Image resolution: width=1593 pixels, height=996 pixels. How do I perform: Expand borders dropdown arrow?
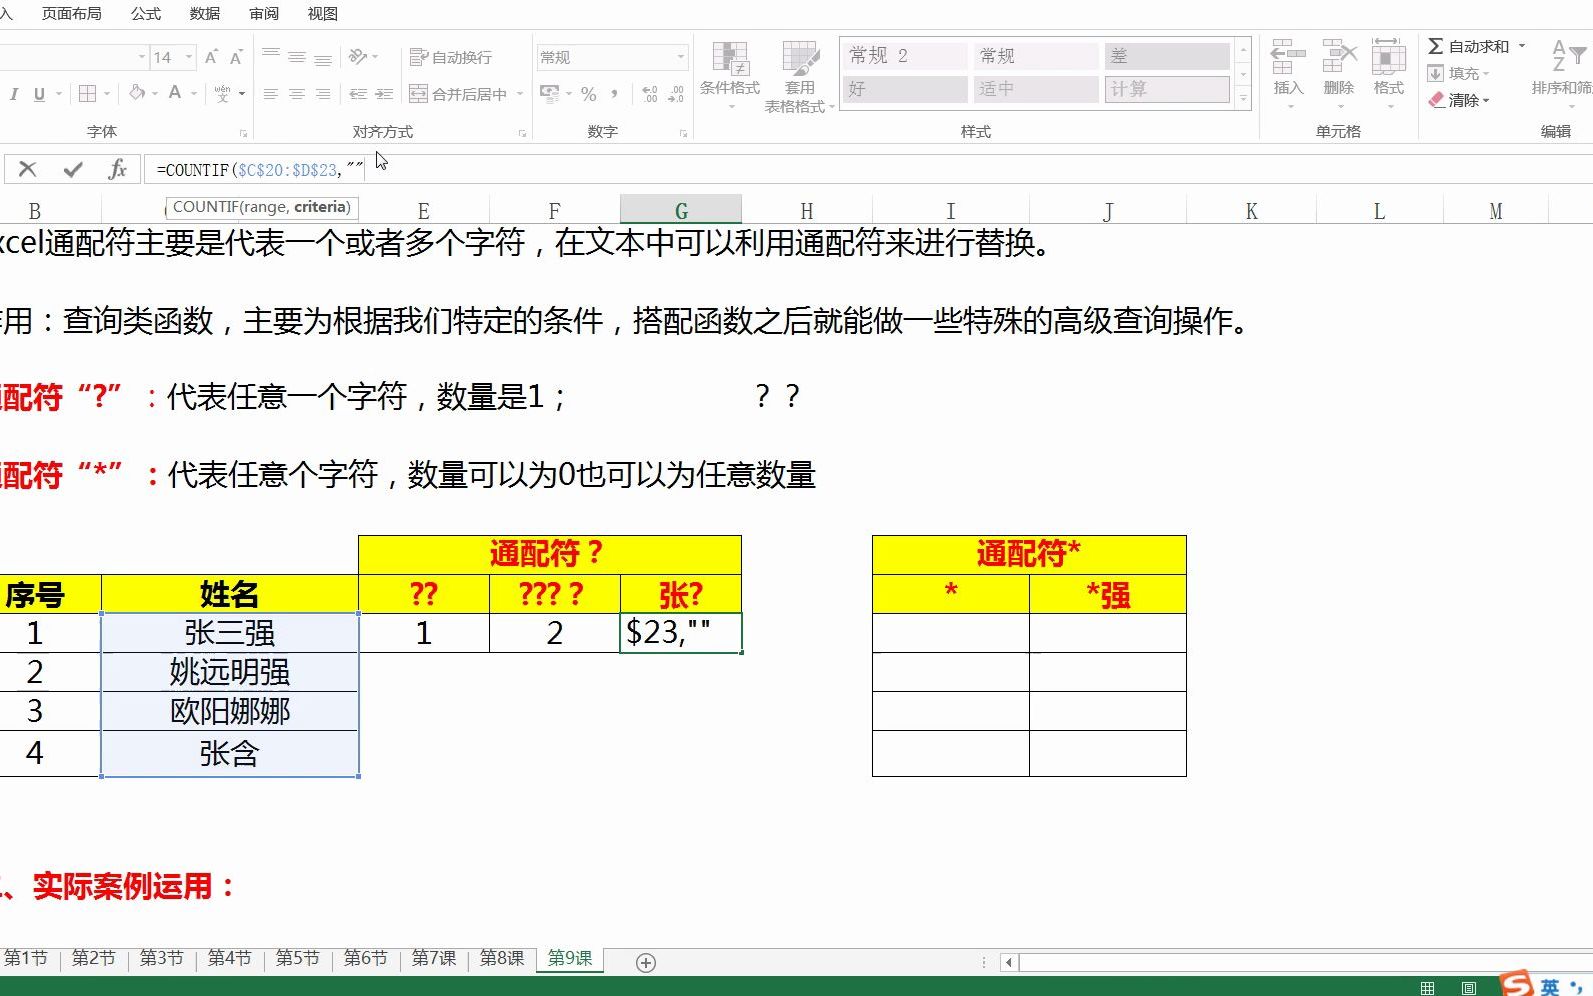tap(108, 94)
